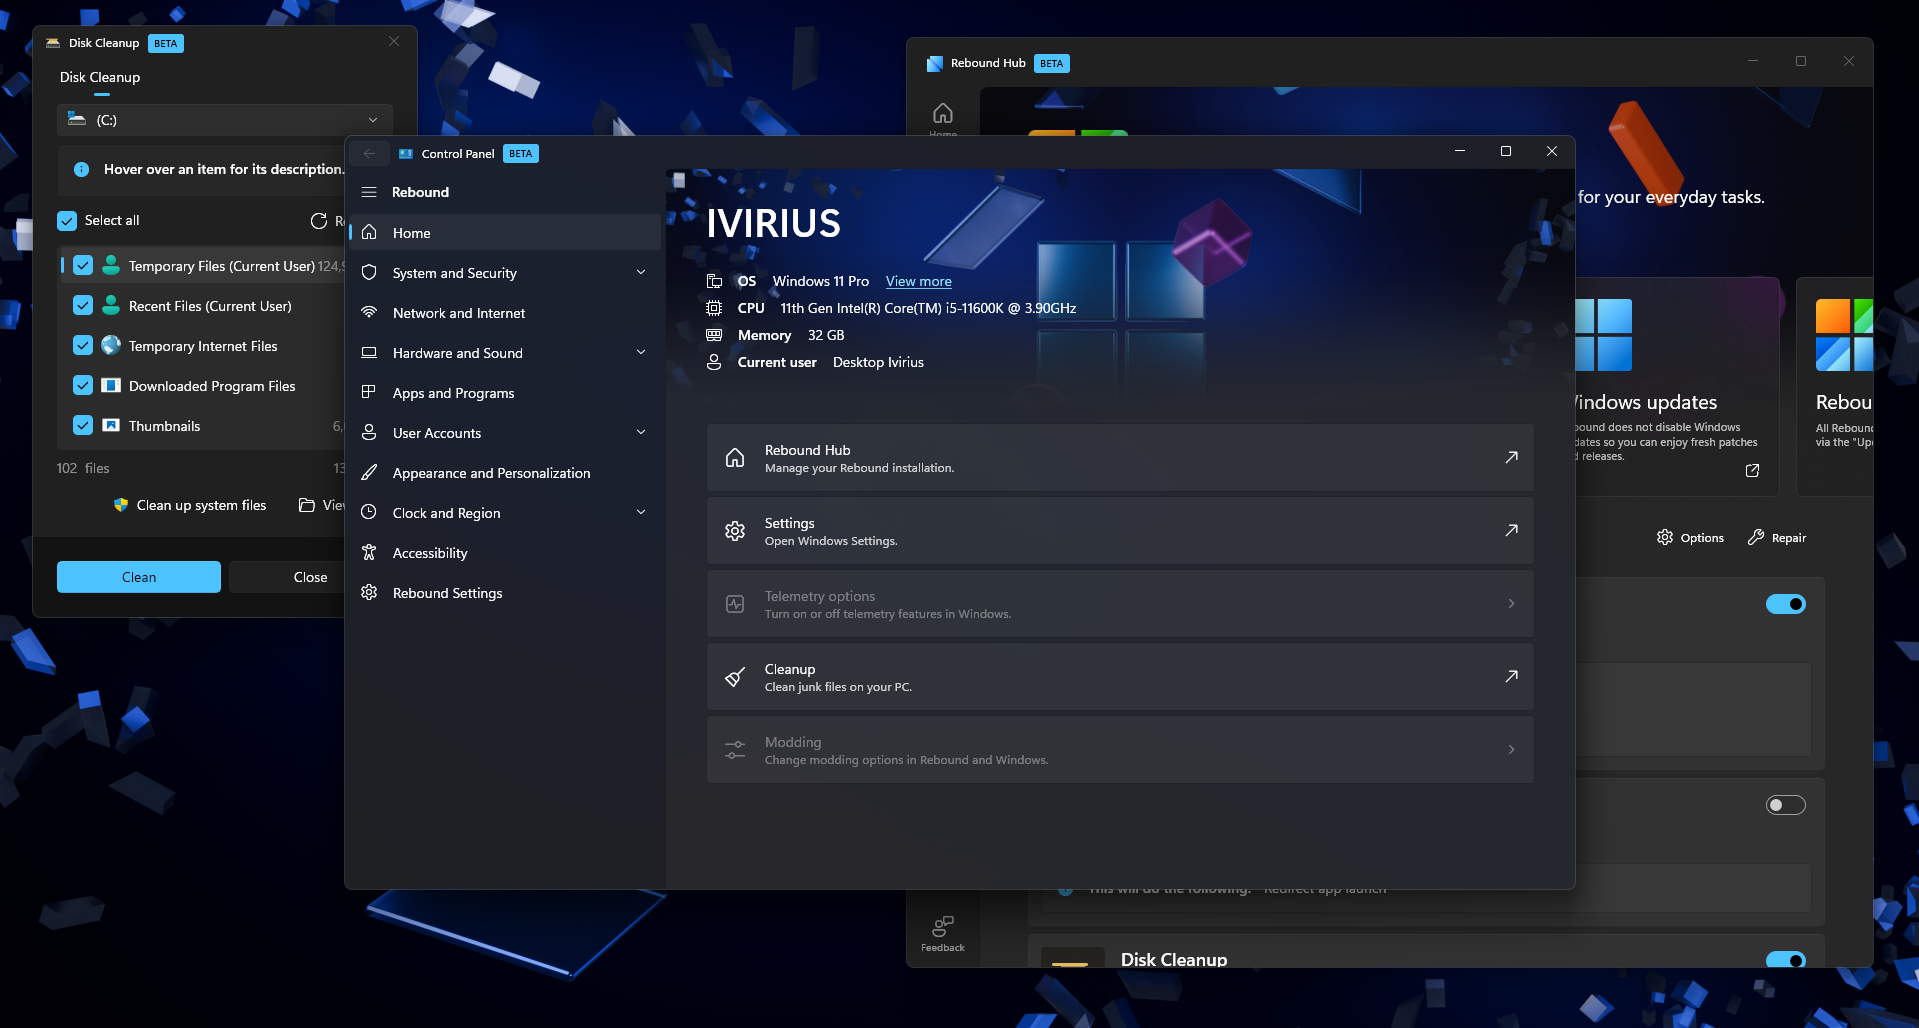Click the Apps and Programs grid icon

369,392
